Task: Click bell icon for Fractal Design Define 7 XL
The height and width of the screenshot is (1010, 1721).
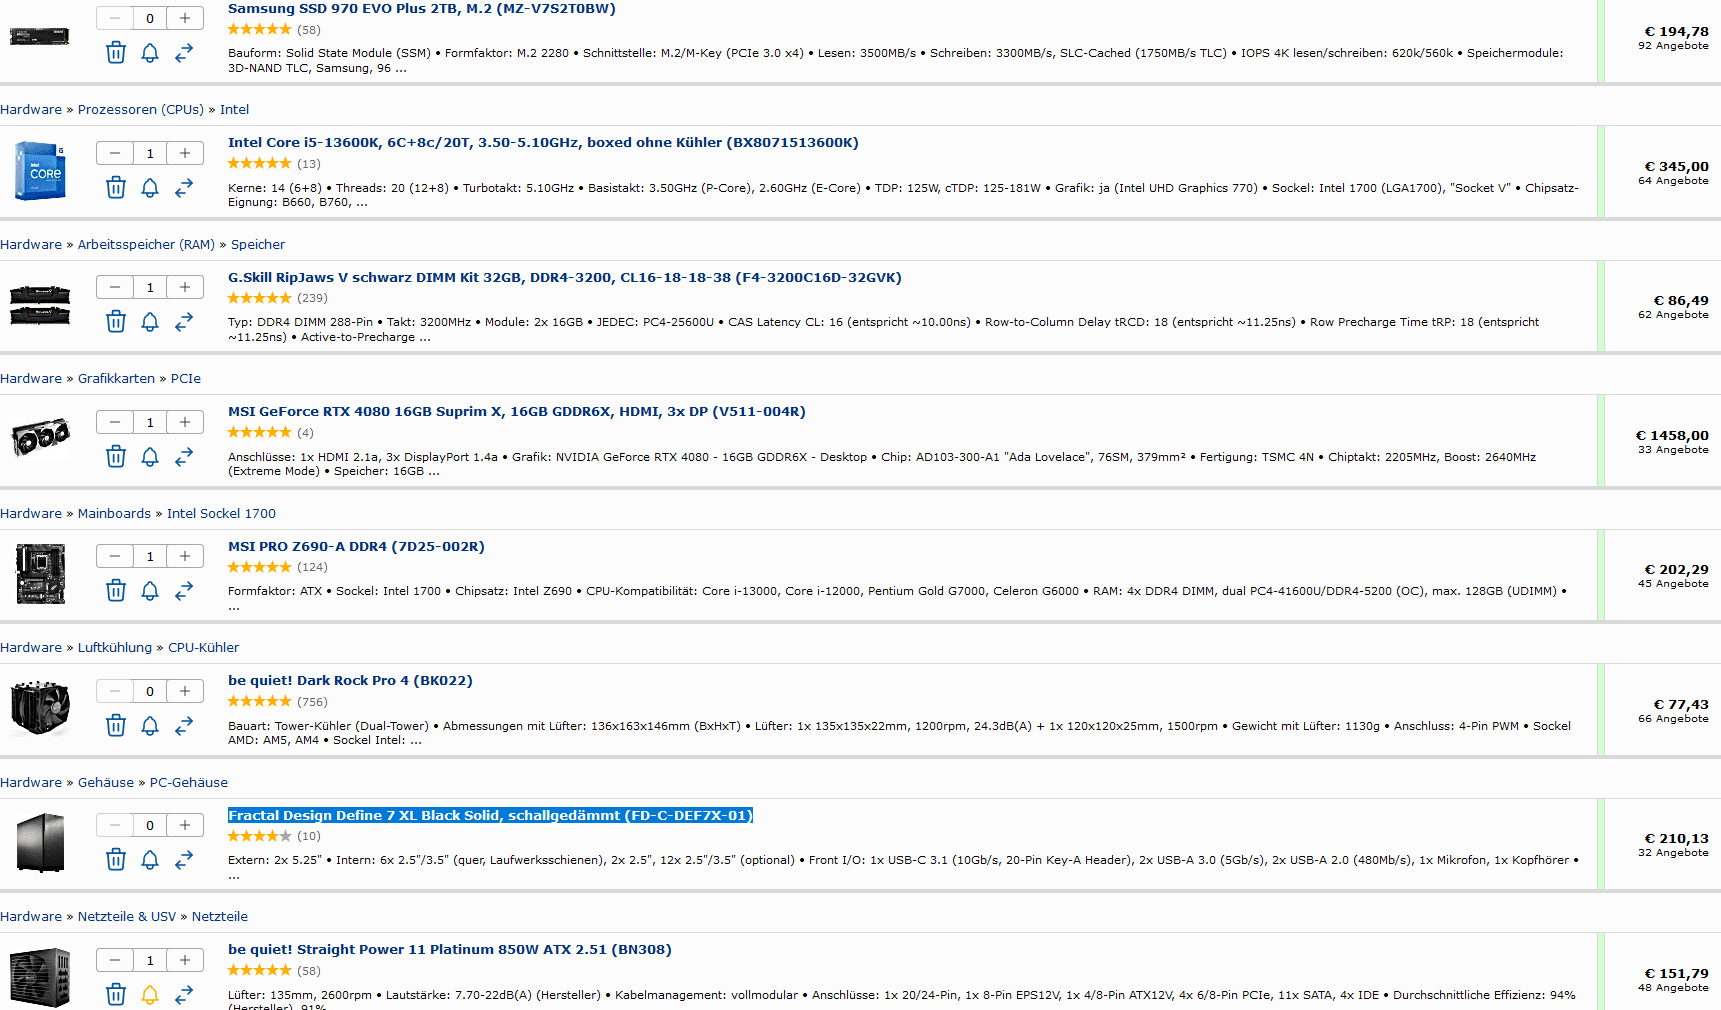Action: 150,859
